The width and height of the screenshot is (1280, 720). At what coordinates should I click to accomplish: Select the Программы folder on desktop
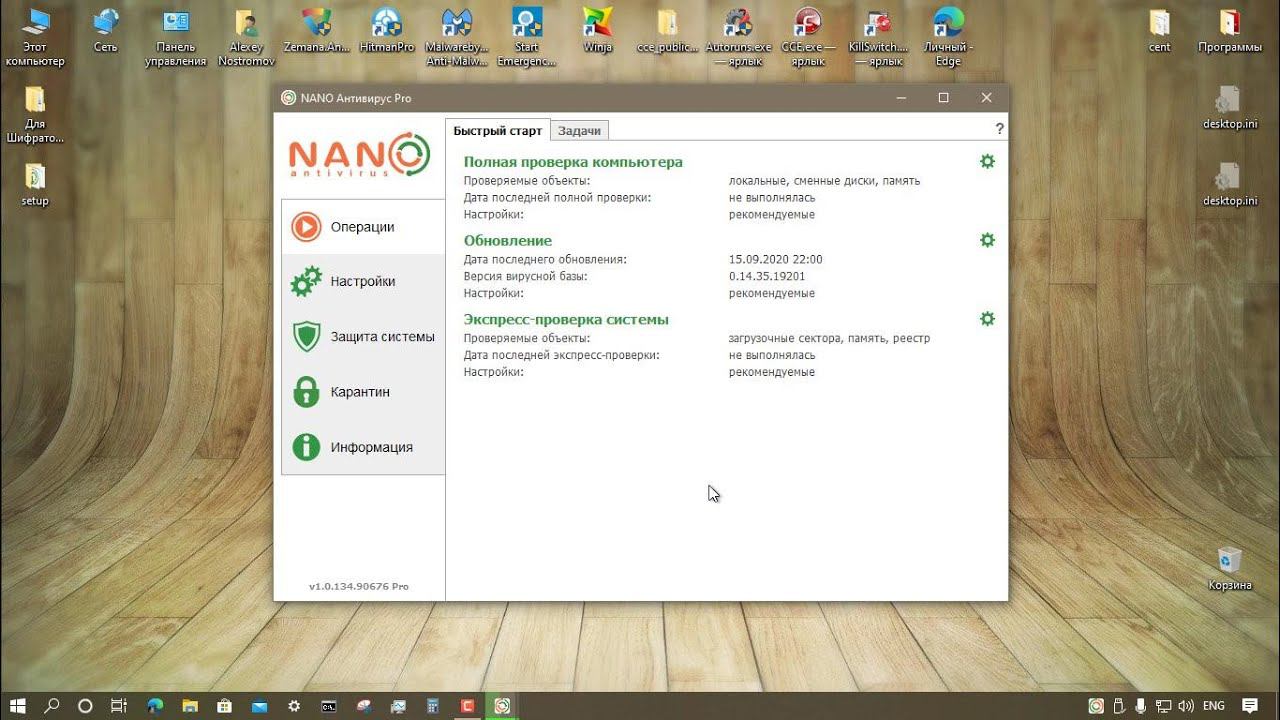pyautogui.click(x=1230, y=31)
